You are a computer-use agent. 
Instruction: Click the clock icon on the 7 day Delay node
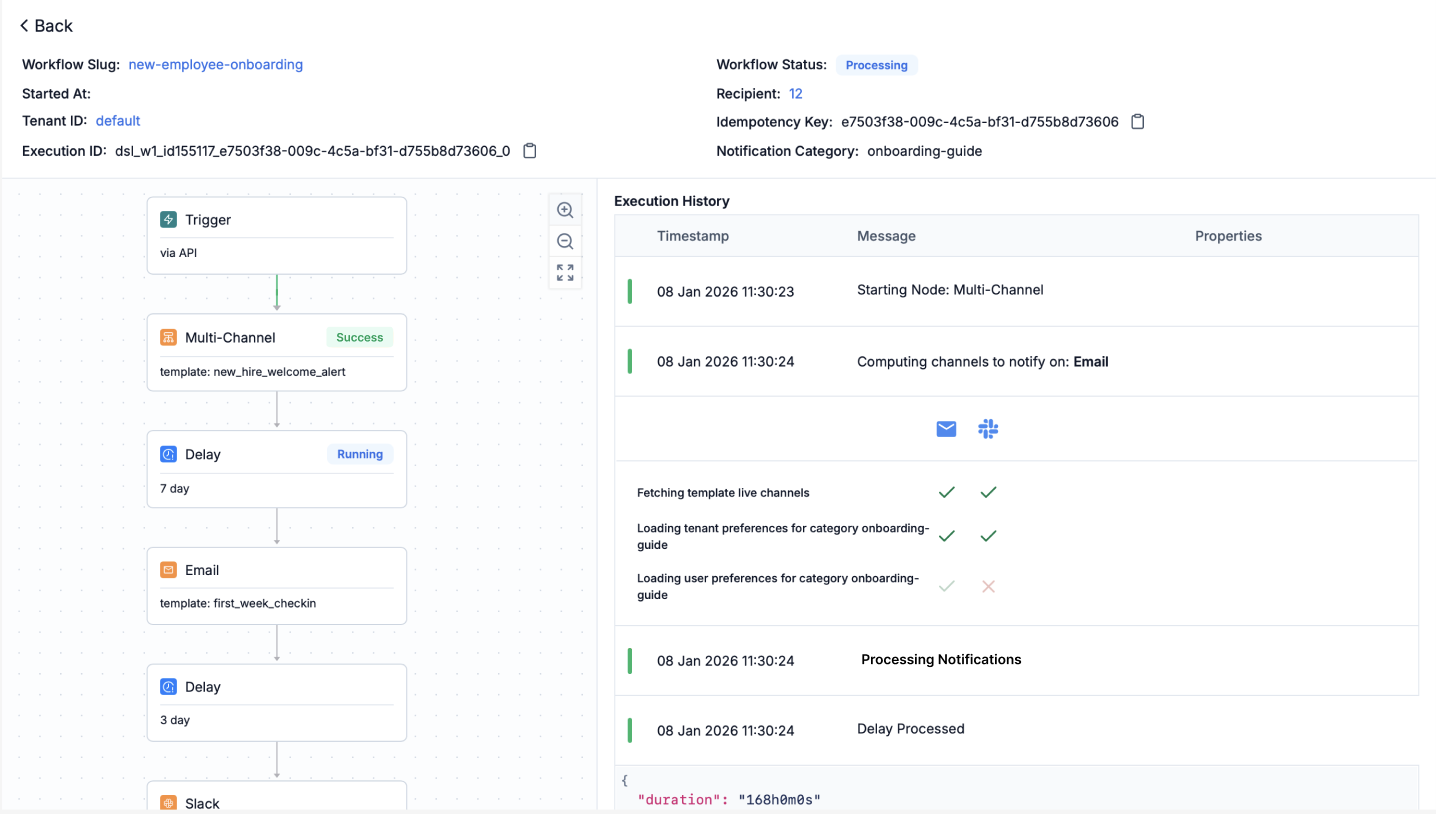(166, 453)
